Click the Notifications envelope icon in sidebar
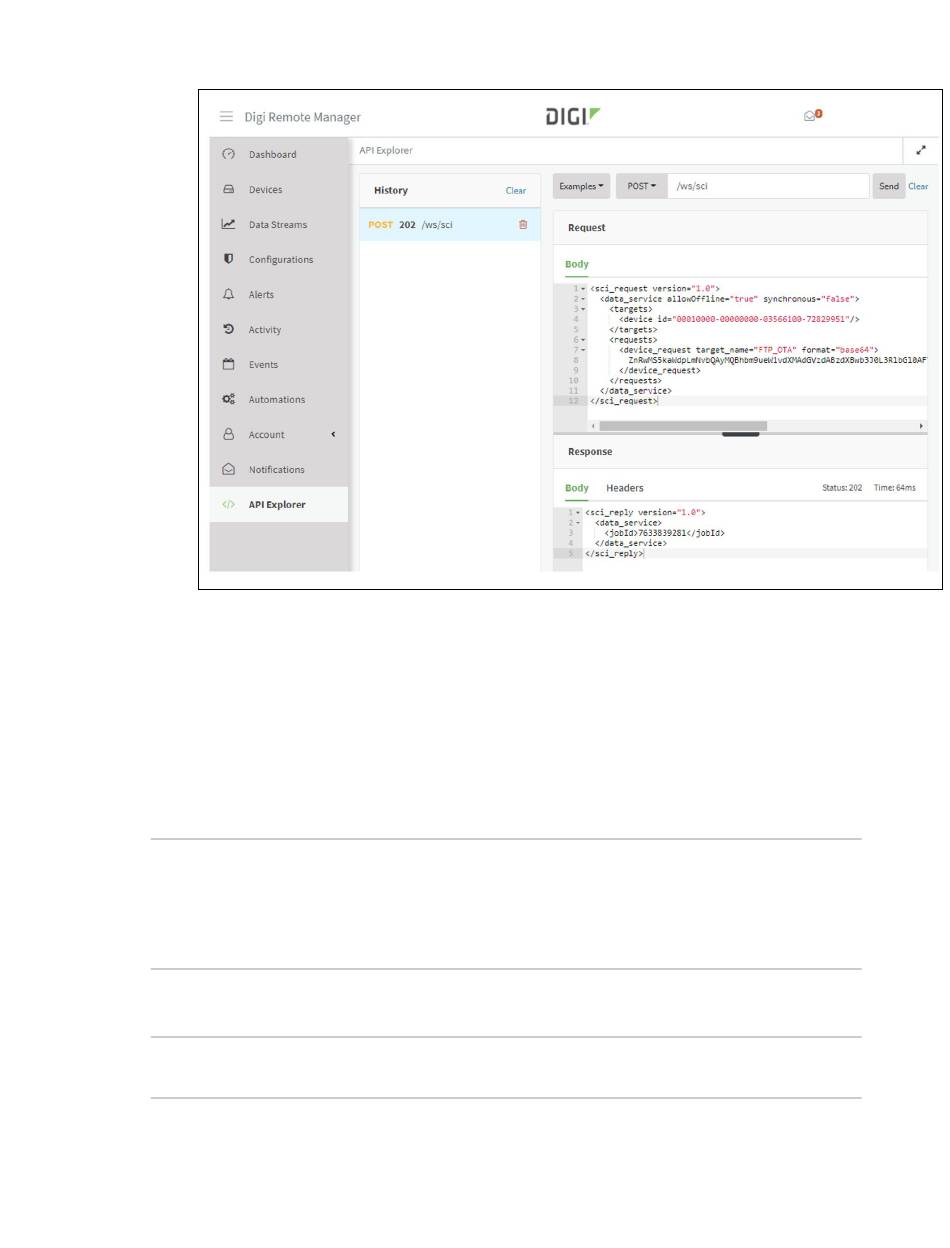Screen dimensions: 950x1248 pos(228,469)
